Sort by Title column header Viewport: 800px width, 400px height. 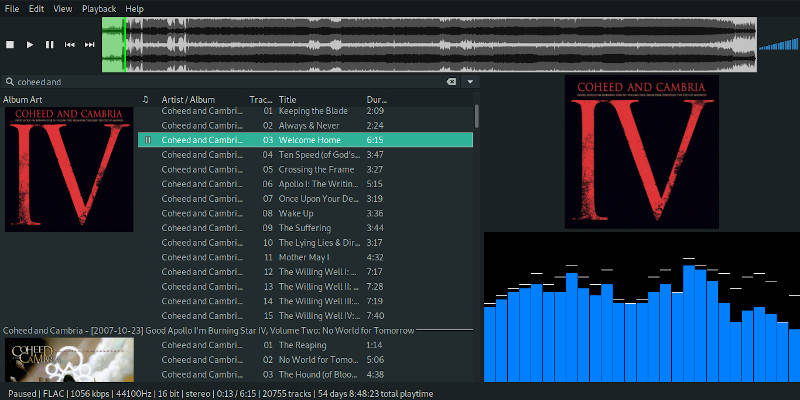coord(287,99)
